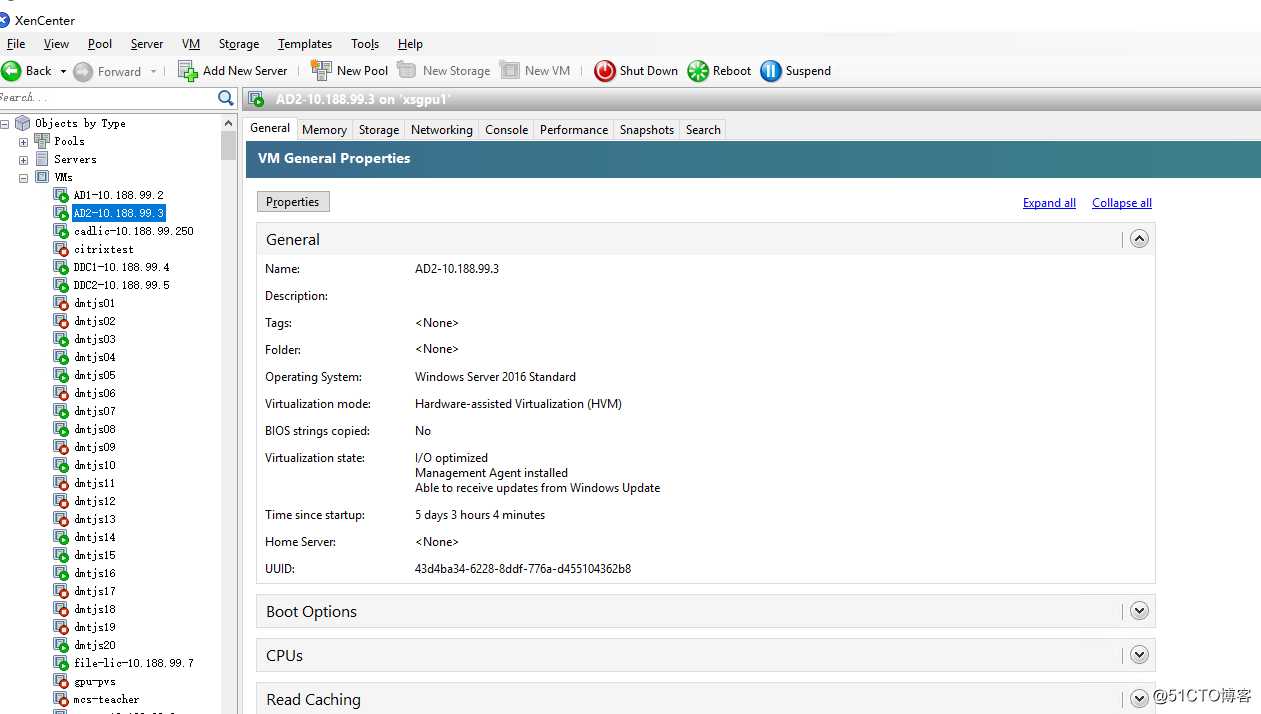Click the green Reboot icon
This screenshot has height=714, width=1261.
coord(698,71)
